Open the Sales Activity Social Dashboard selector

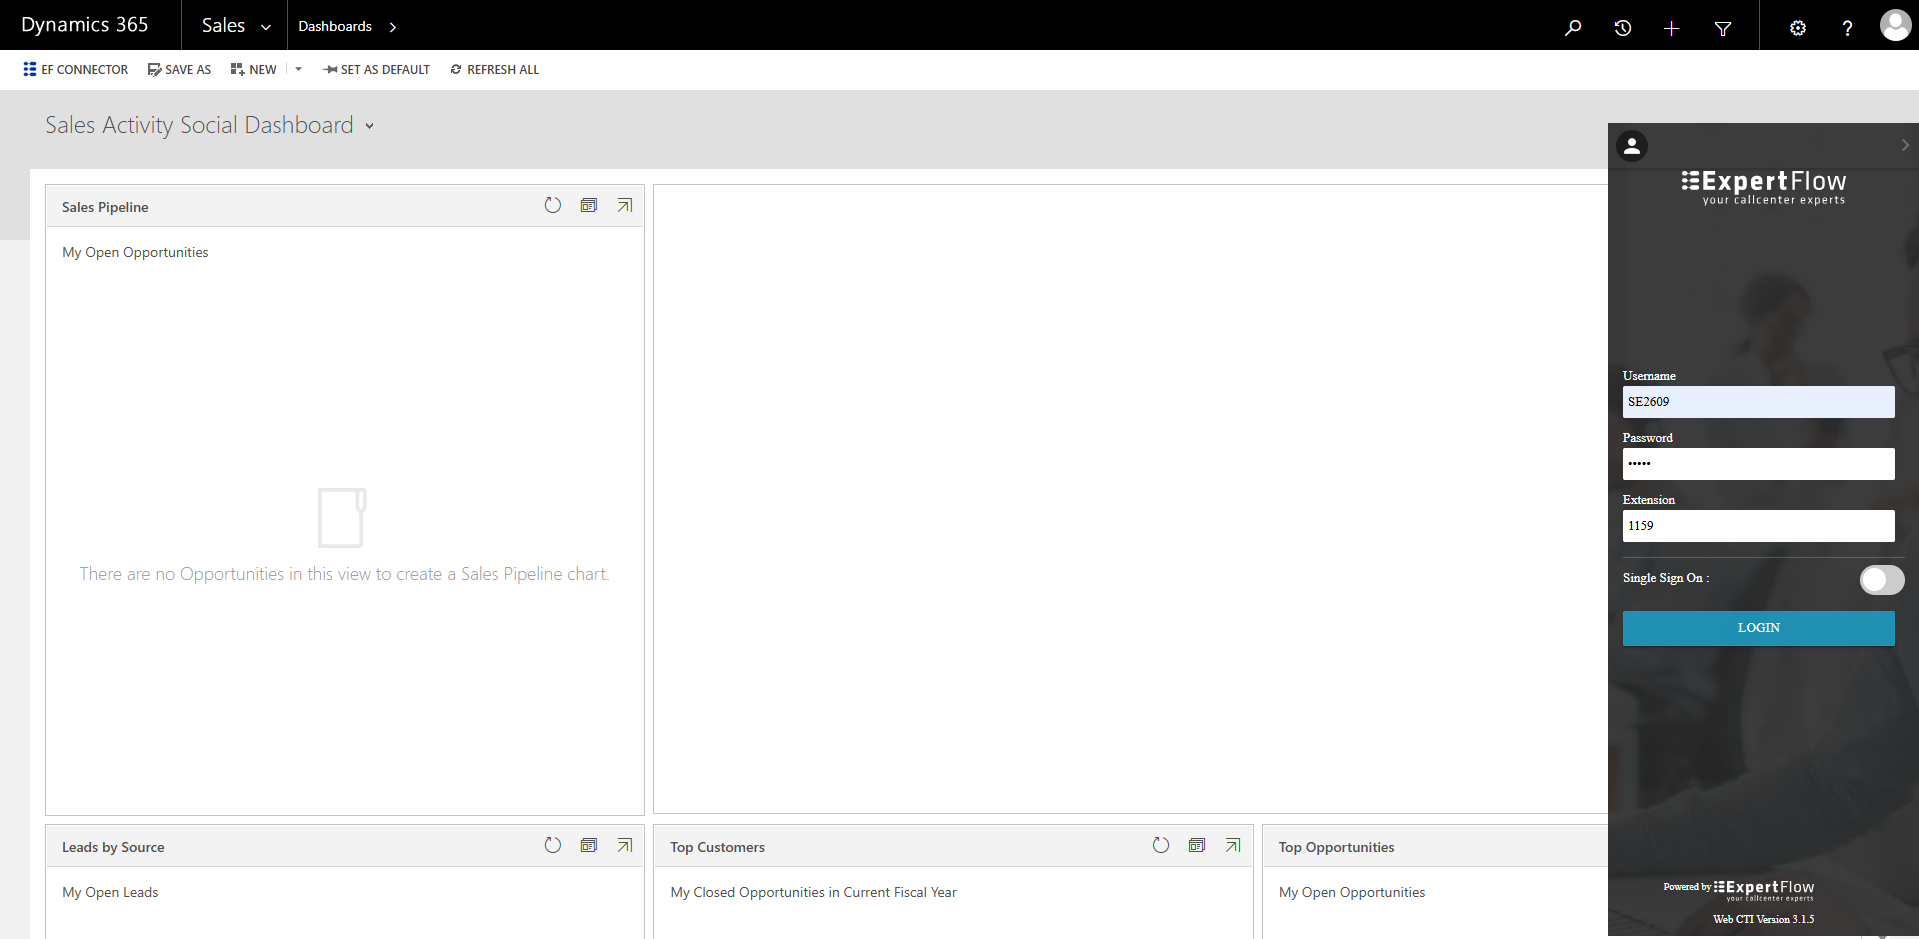click(x=209, y=125)
